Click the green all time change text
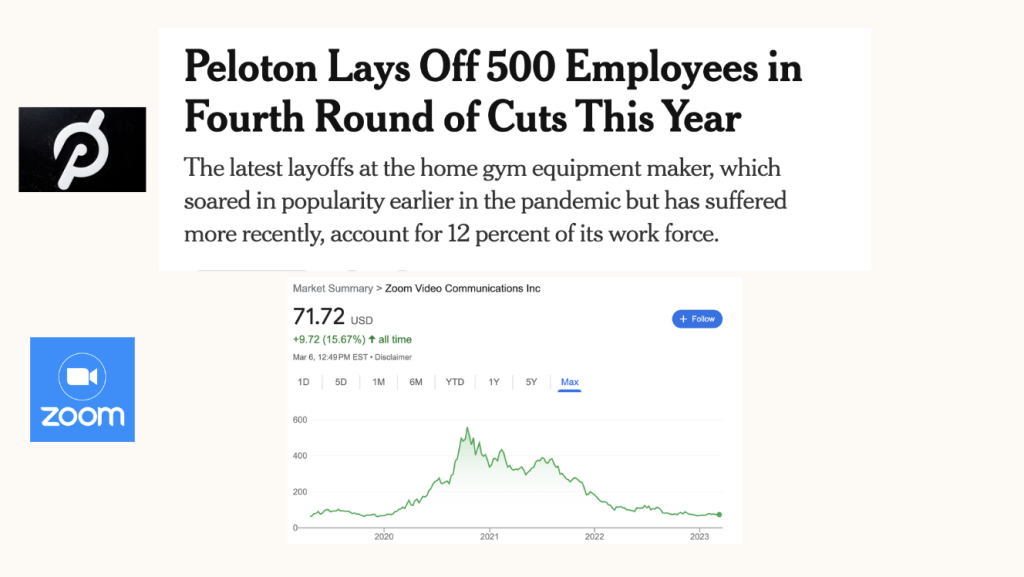The width and height of the screenshot is (1024, 577). click(352, 339)
